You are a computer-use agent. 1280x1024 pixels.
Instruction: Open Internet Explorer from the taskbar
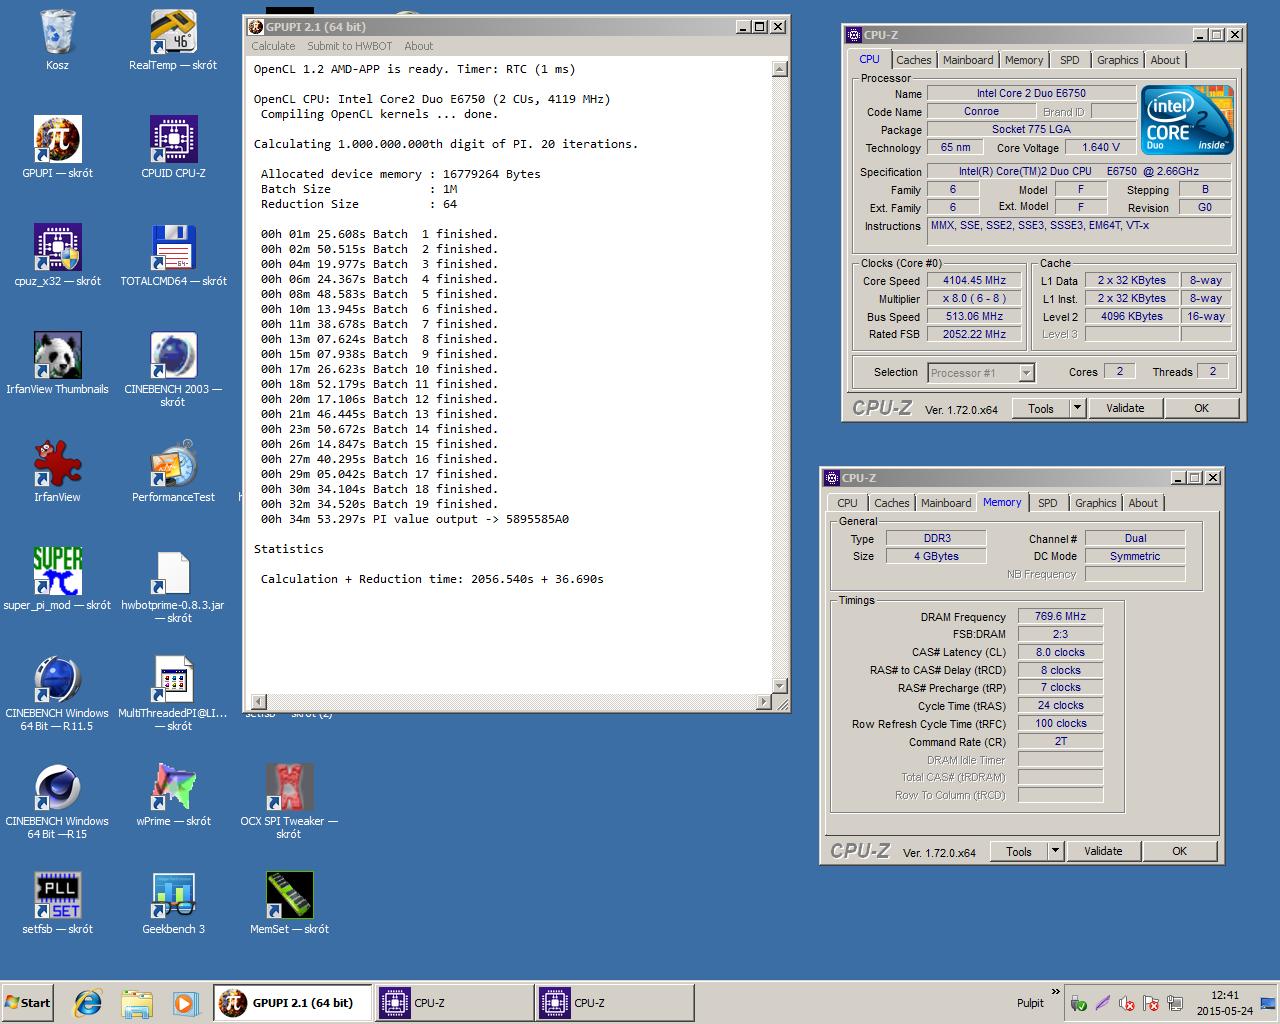[88, 1002]
